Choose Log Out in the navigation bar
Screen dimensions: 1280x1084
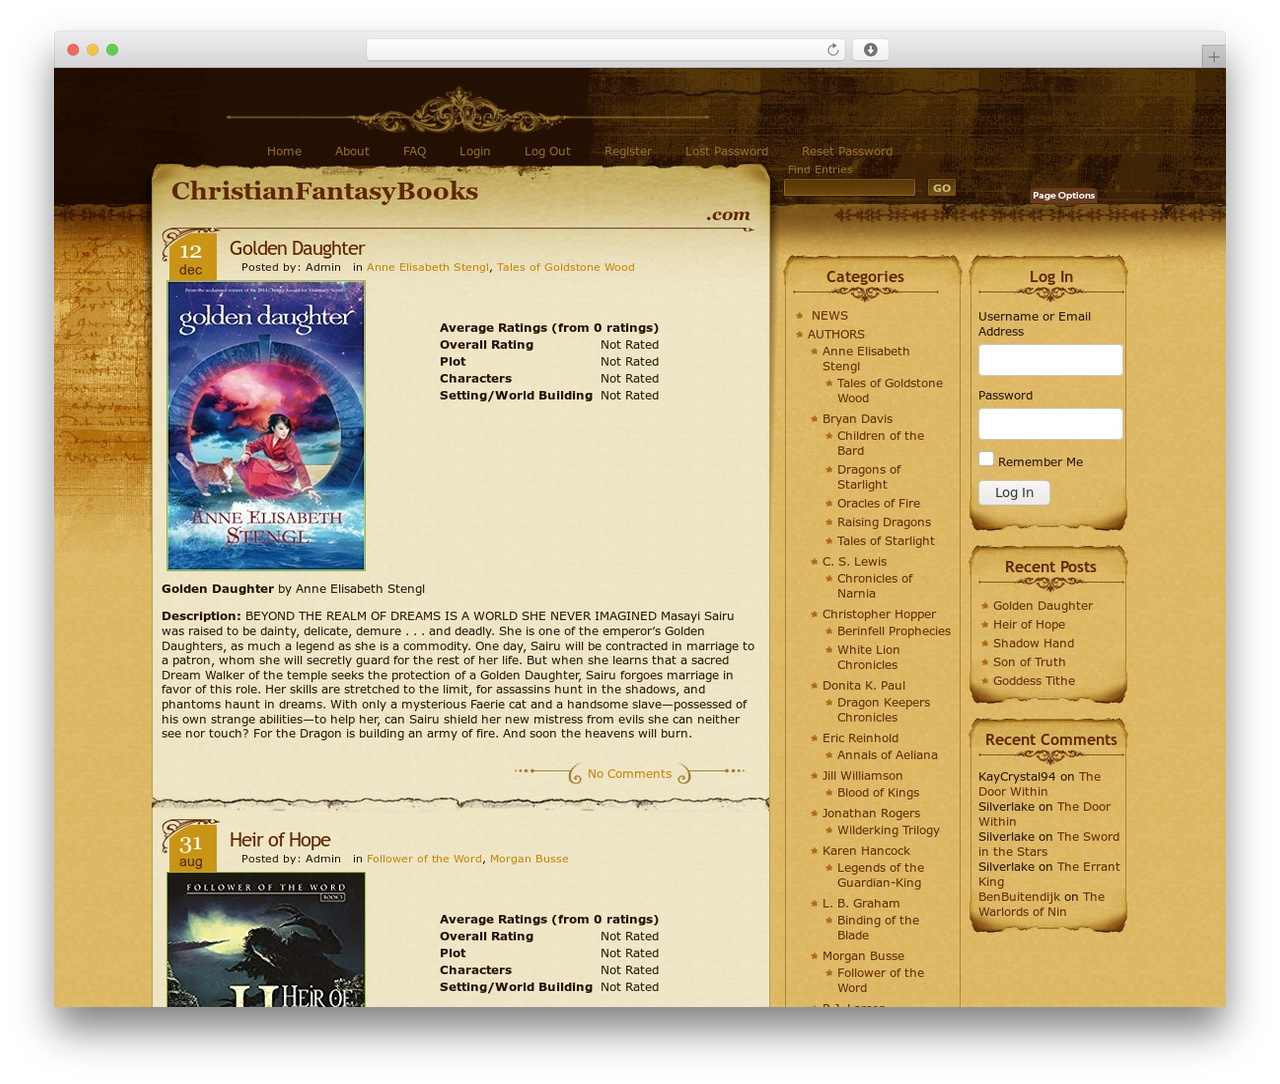pos(547,151)
